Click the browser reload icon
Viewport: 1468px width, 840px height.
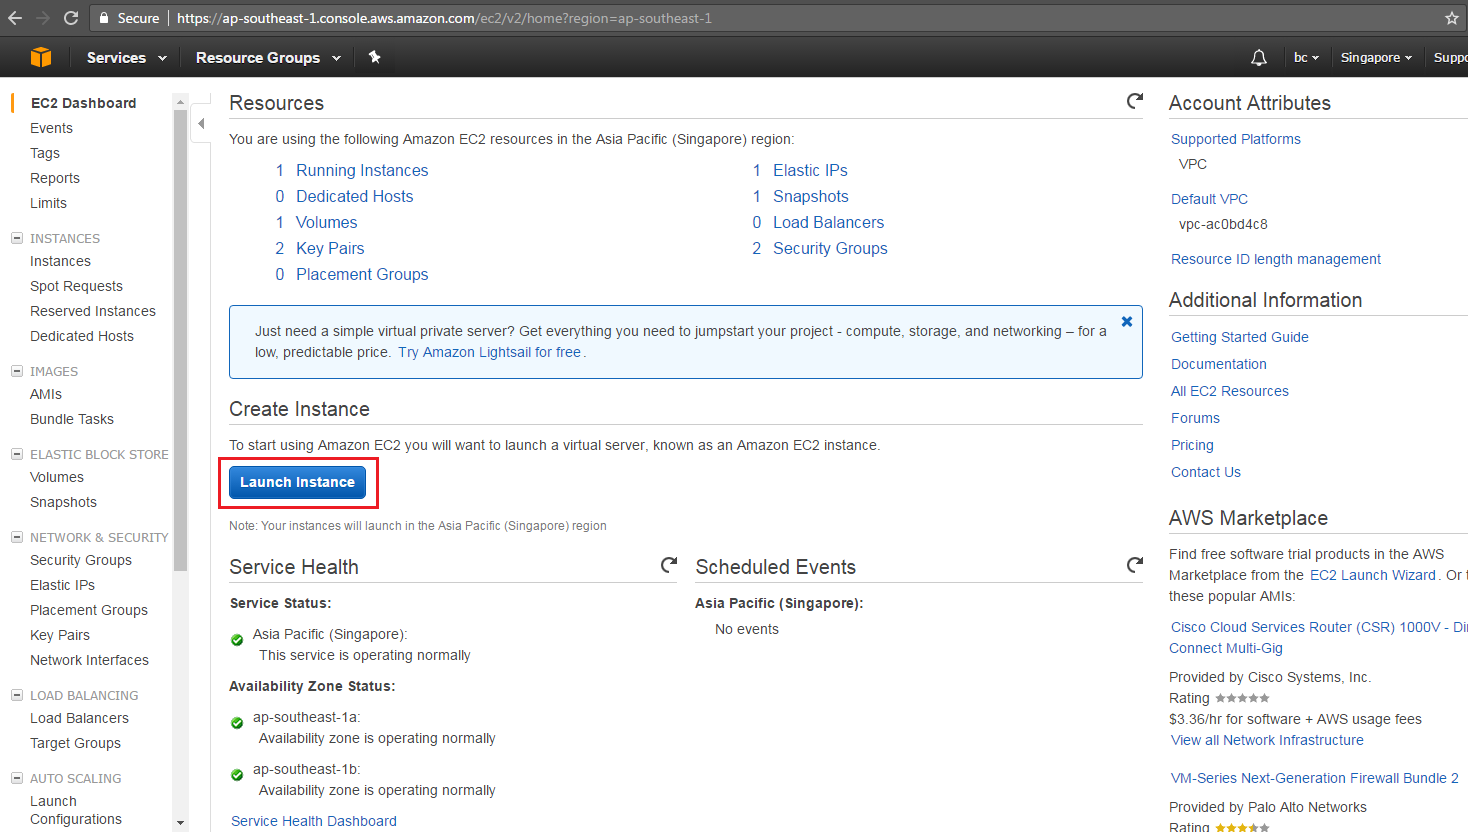coord(69,17)
